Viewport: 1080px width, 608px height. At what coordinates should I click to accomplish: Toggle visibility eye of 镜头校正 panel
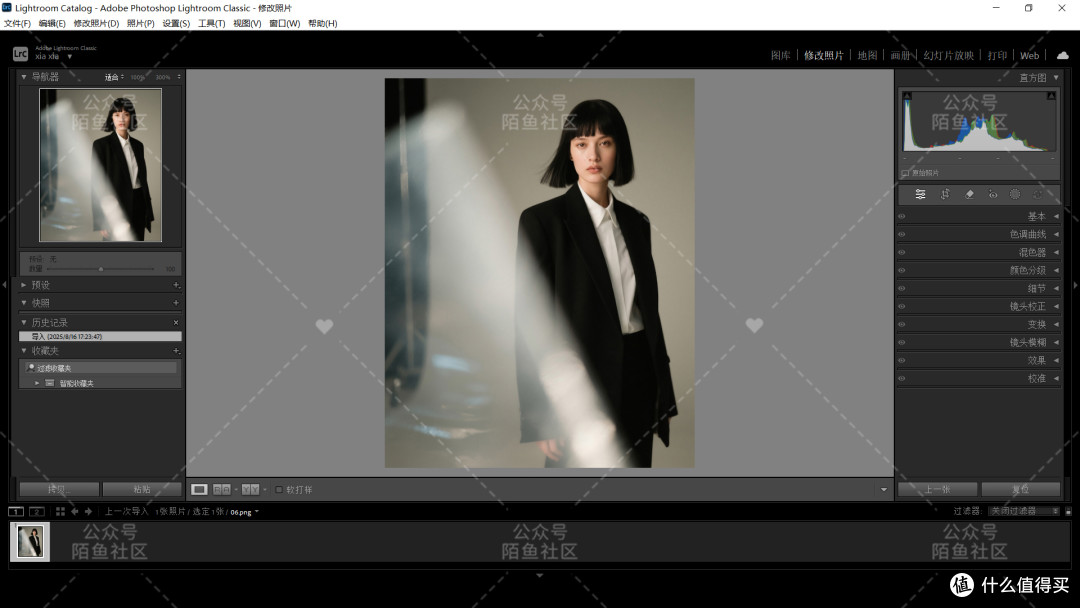(902, 306)
